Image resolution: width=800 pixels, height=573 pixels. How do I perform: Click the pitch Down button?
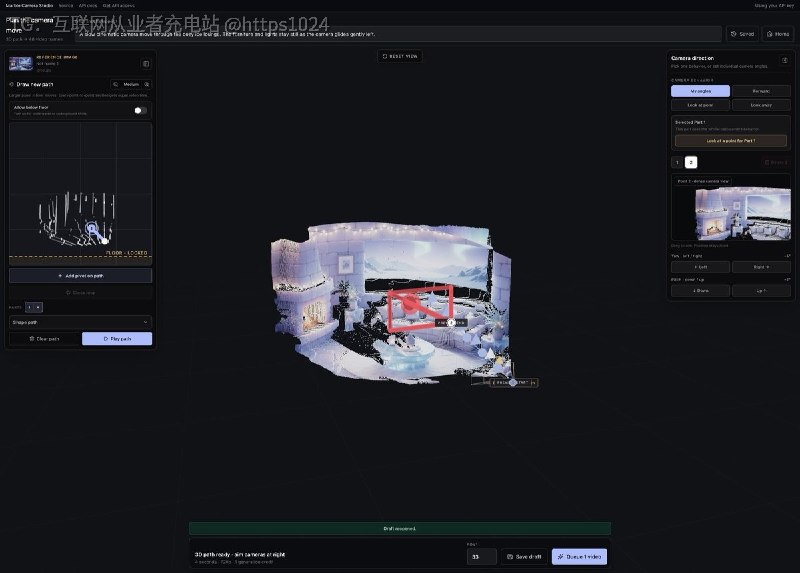tap(700, 291)
